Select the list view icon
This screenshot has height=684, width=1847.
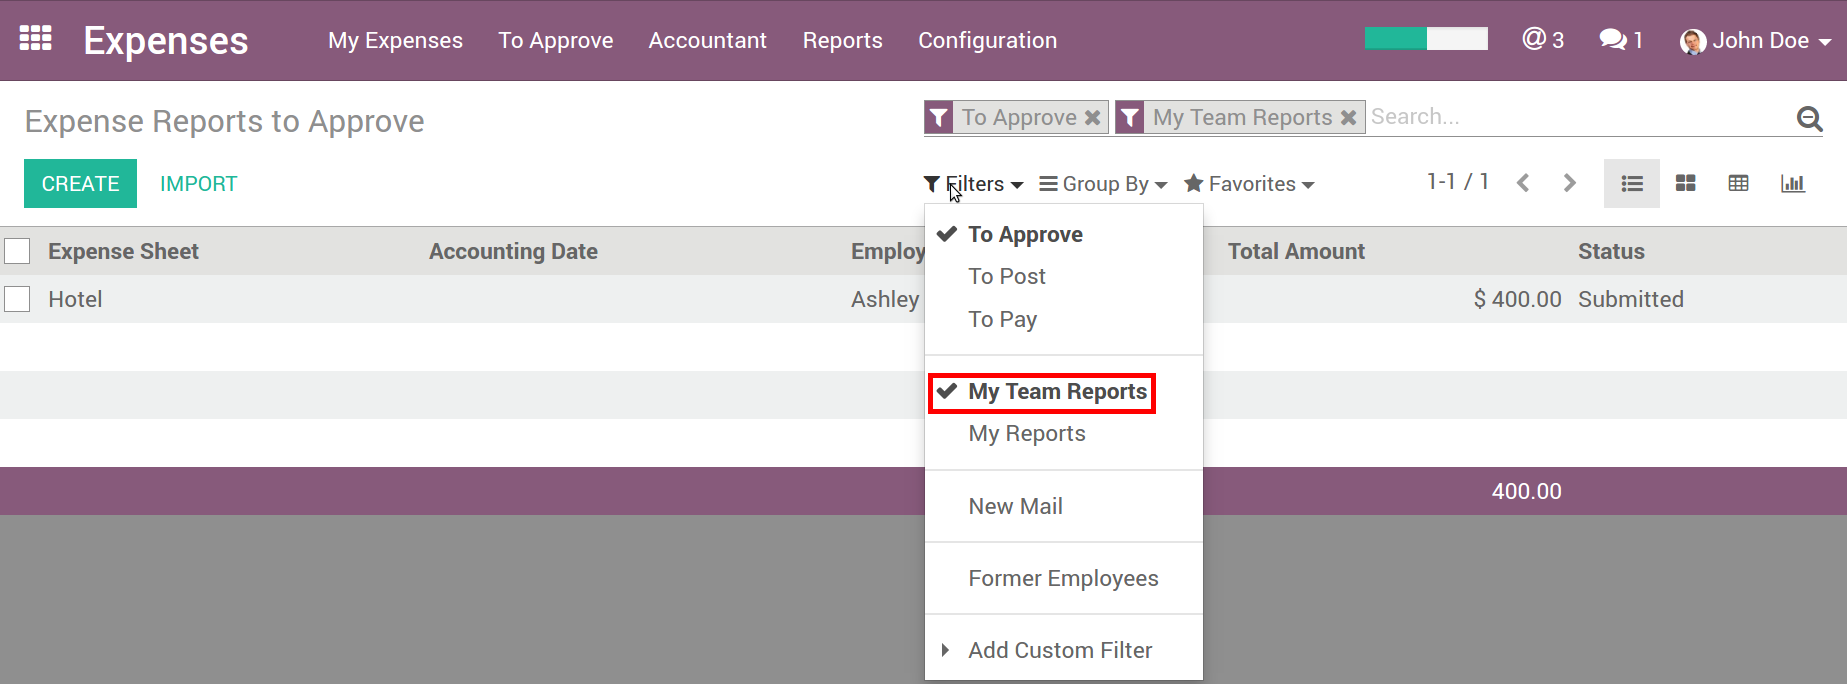(1632, 184)
